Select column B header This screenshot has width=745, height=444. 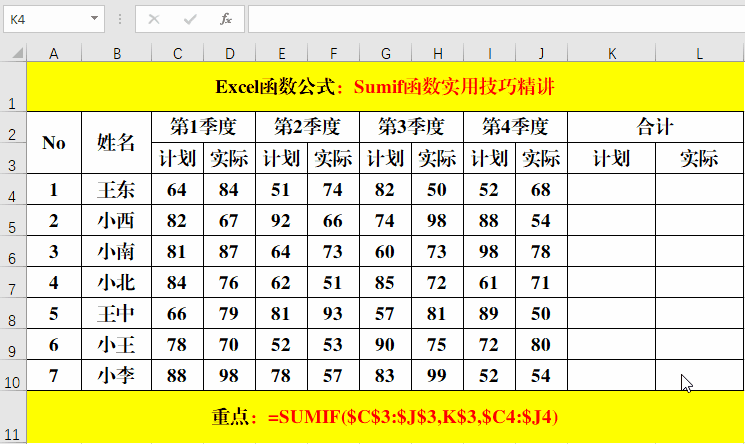[117, 53]
